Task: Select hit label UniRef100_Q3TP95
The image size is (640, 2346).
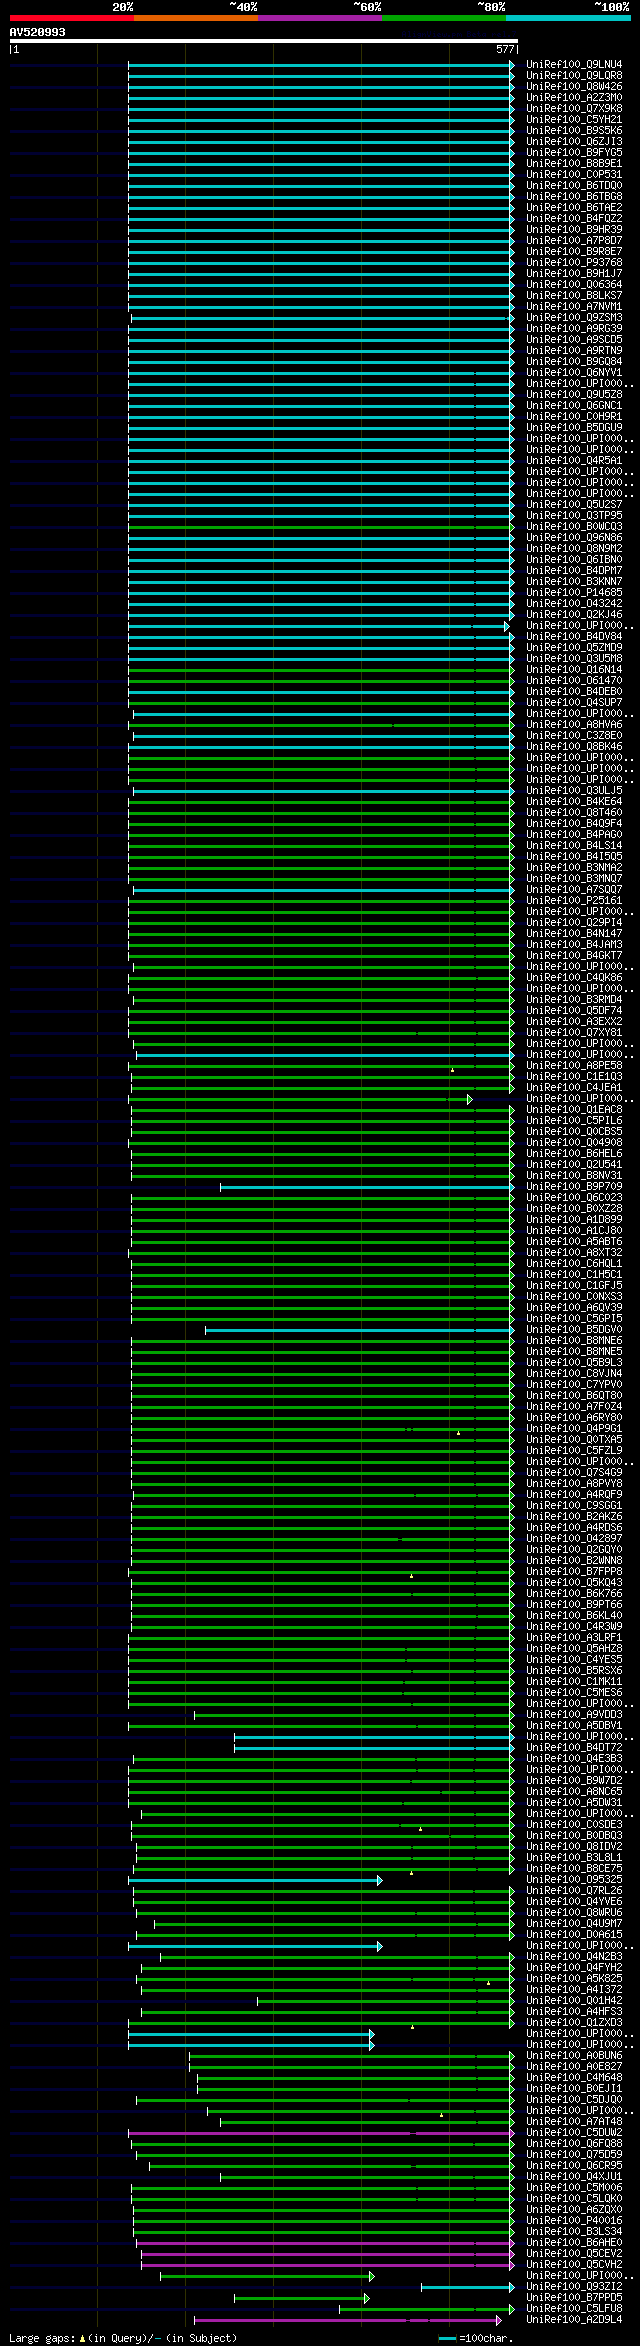Action: [x=574, y=516]
